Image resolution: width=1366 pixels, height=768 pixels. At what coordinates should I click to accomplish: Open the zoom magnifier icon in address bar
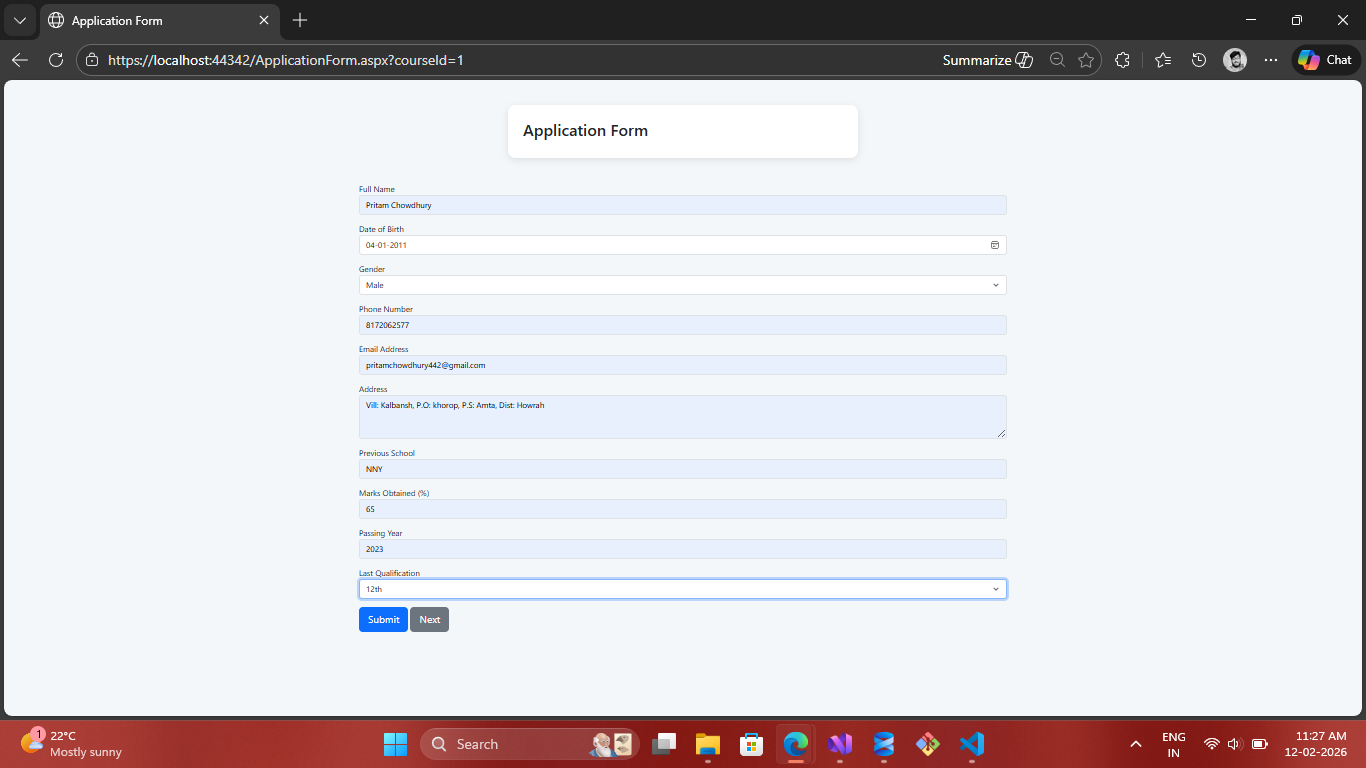pyautogui.click(x=1057, y=60)
